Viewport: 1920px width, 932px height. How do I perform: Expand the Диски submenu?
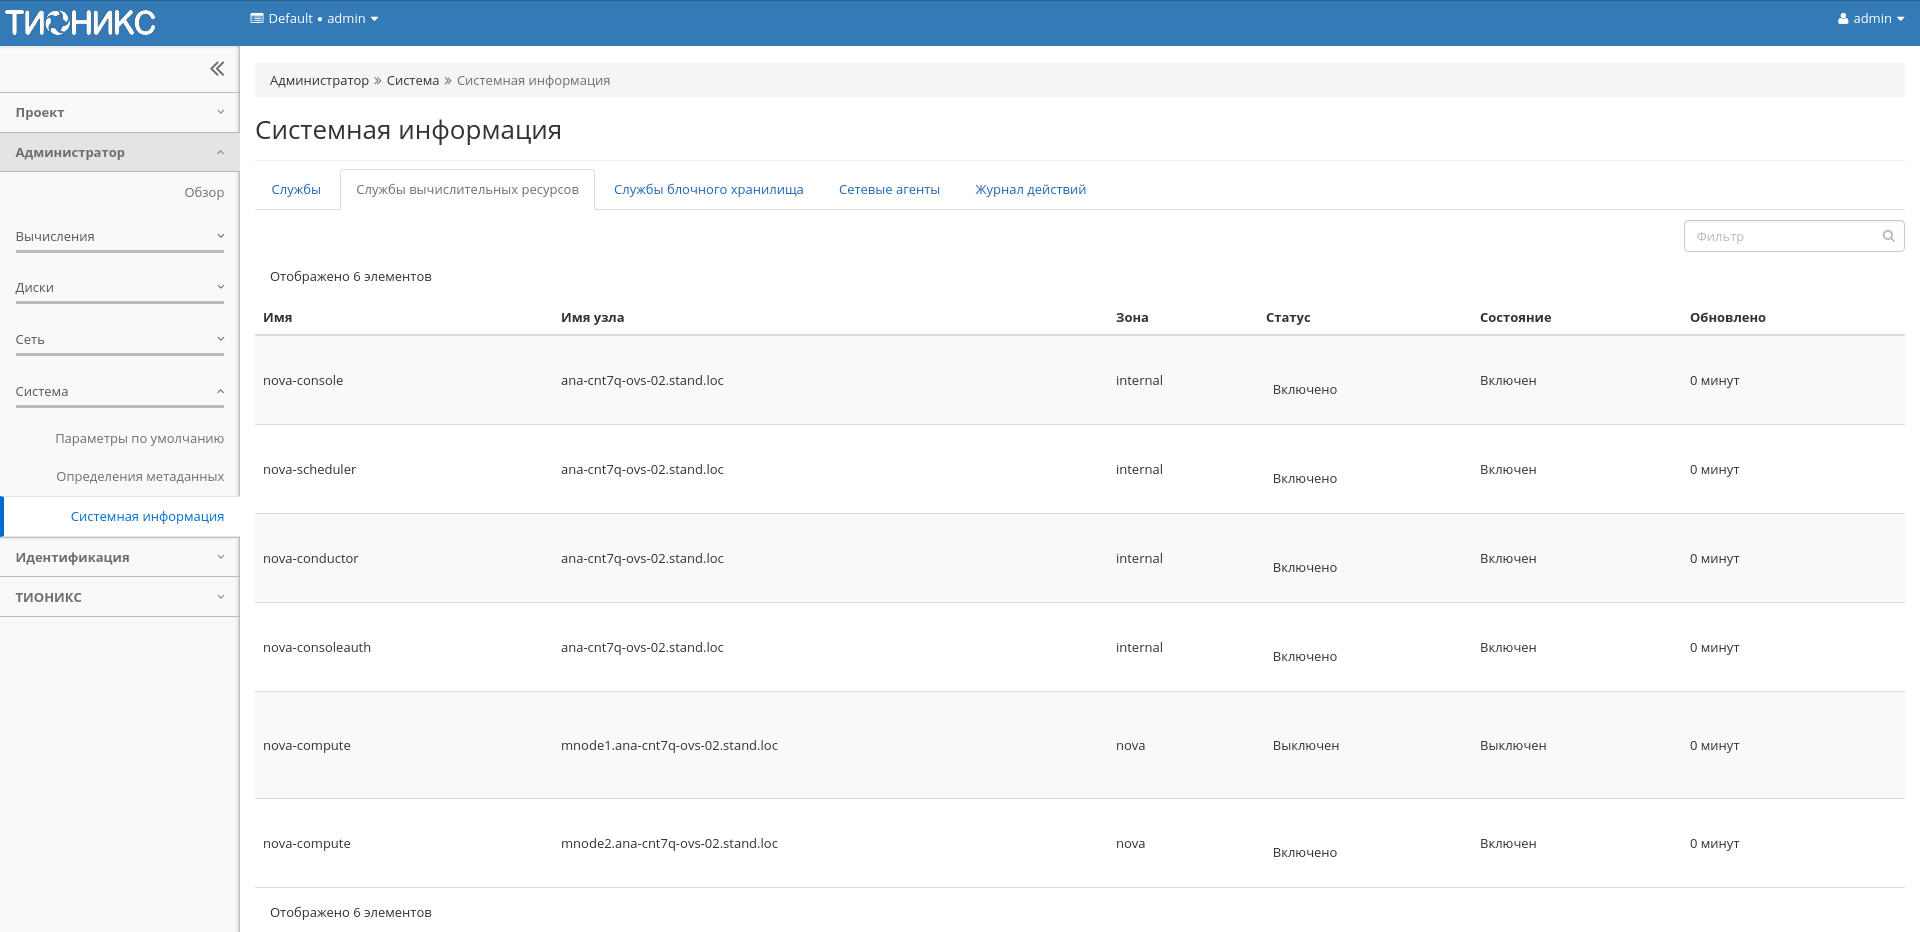[119, 288]
